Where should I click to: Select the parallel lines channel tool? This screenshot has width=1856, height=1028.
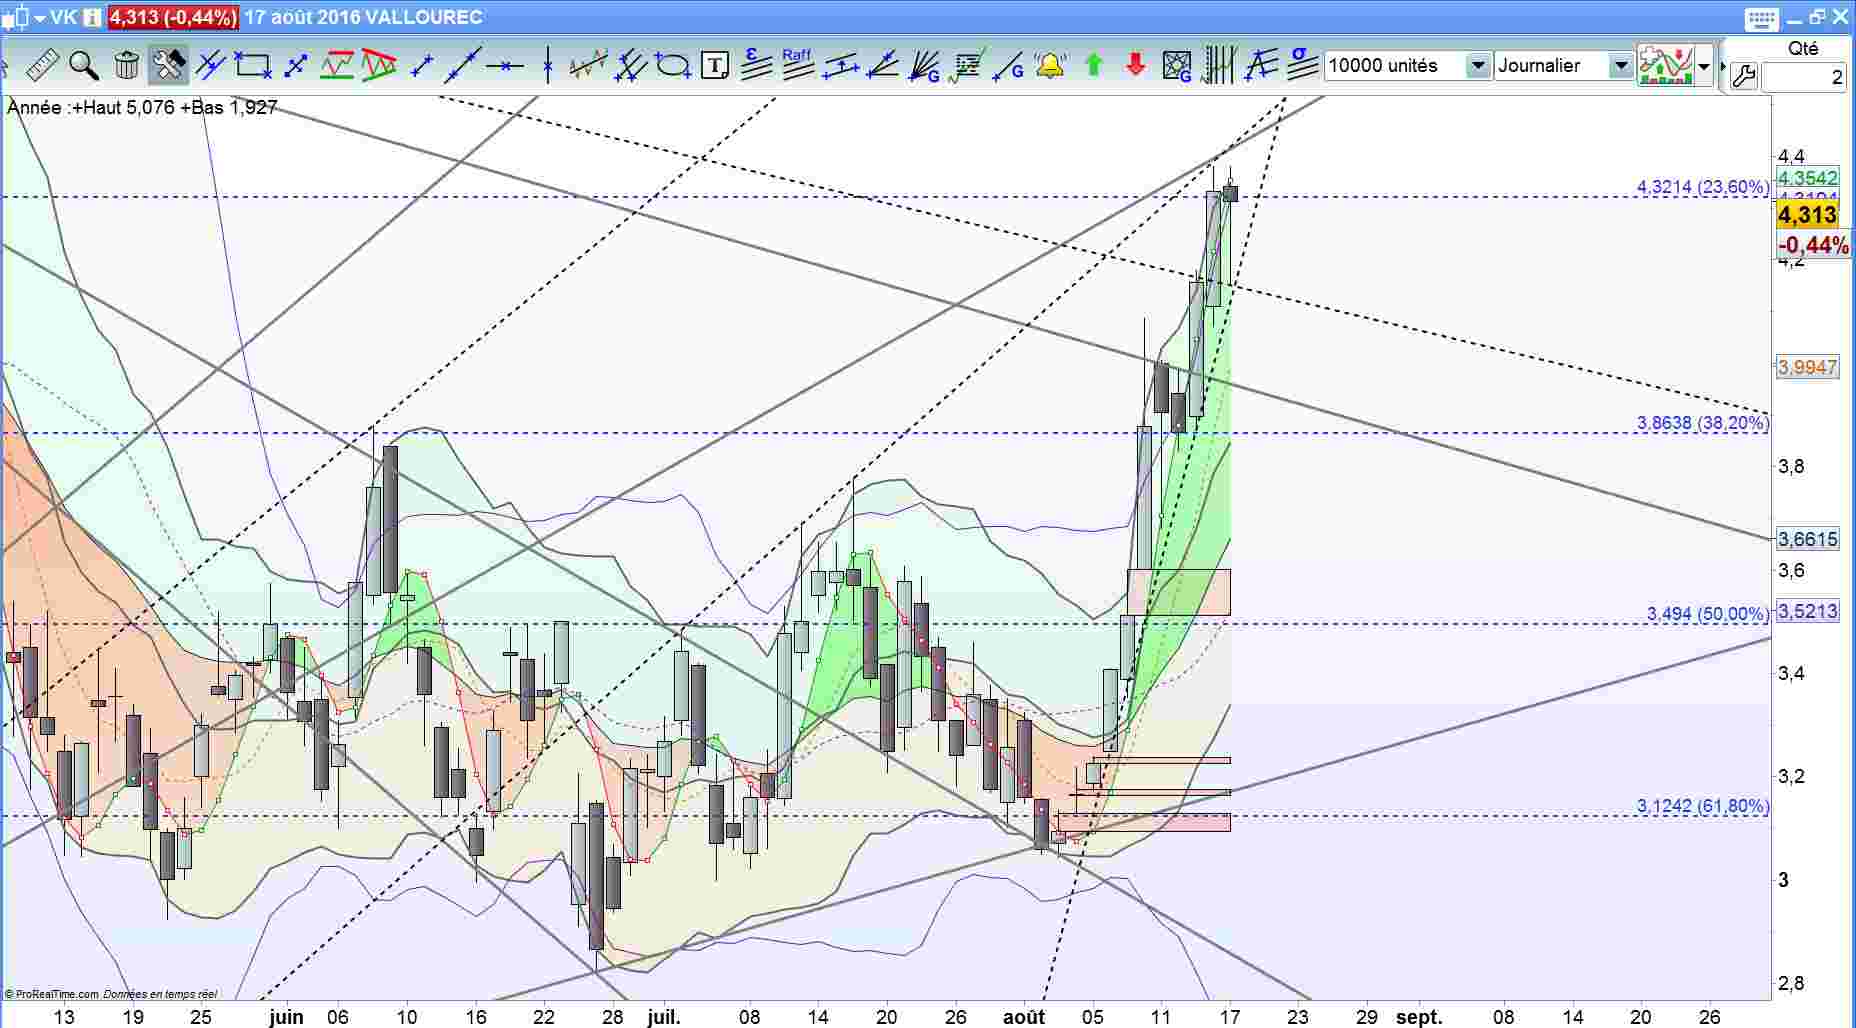click(x=210, y=66)
